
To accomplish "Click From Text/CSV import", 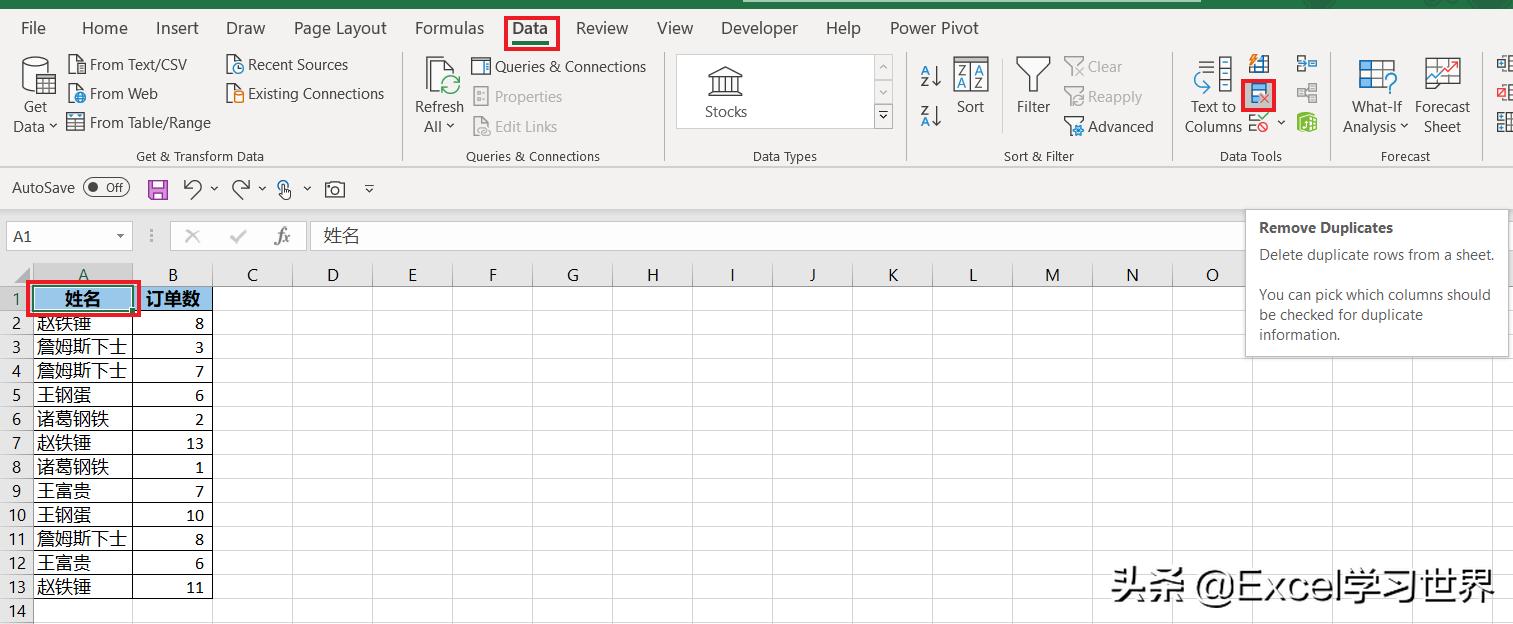I will click(x=127, y=65).
